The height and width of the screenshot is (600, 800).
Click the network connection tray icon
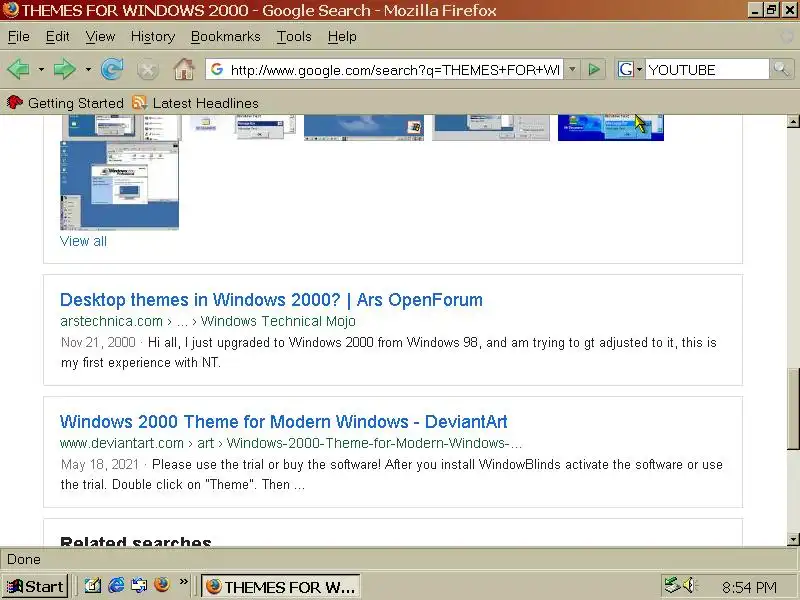tap(673, 585)
